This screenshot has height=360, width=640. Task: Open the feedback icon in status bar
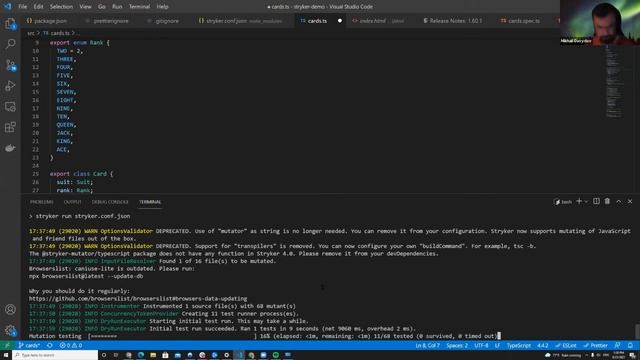[x=618, y=345]
